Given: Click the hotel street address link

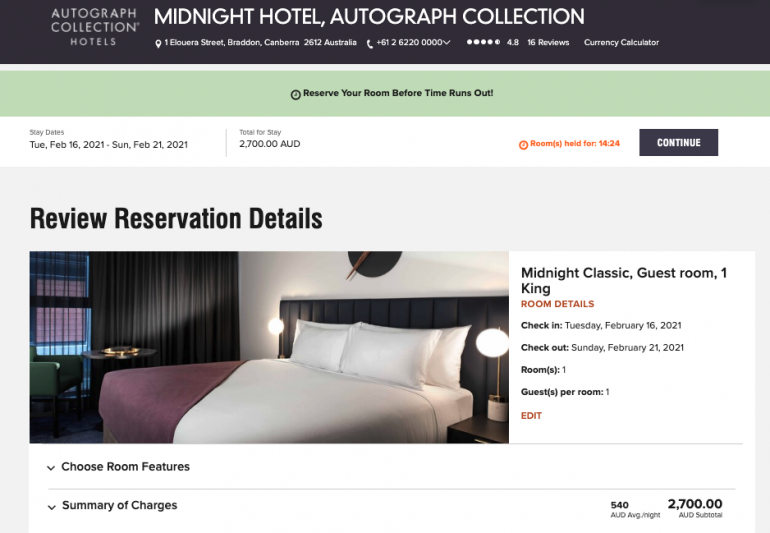Looking at the screenshot, I should pos(260,43).
